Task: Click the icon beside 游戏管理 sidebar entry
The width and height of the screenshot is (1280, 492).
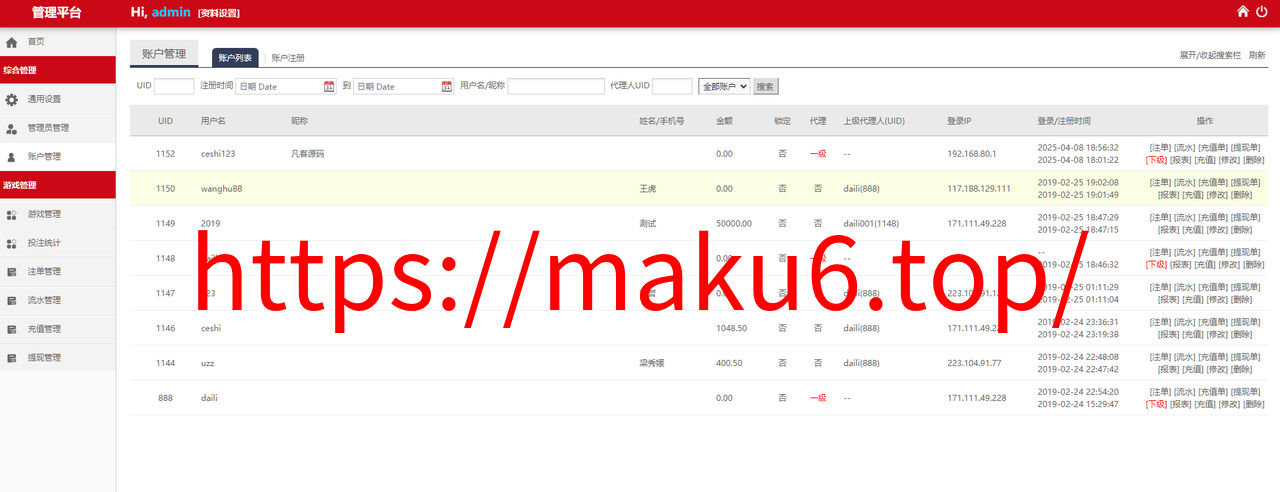Action: point(12,214)
